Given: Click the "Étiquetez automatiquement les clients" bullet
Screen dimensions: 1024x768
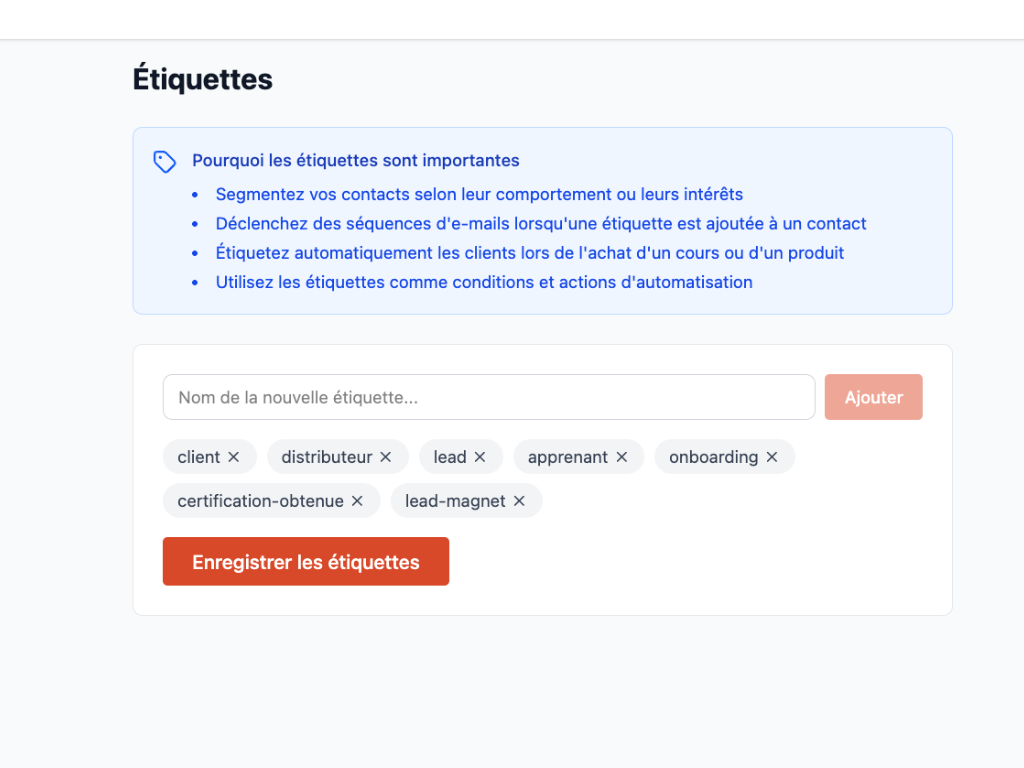Looking at the screenshot, I should [x=530, y=253].
